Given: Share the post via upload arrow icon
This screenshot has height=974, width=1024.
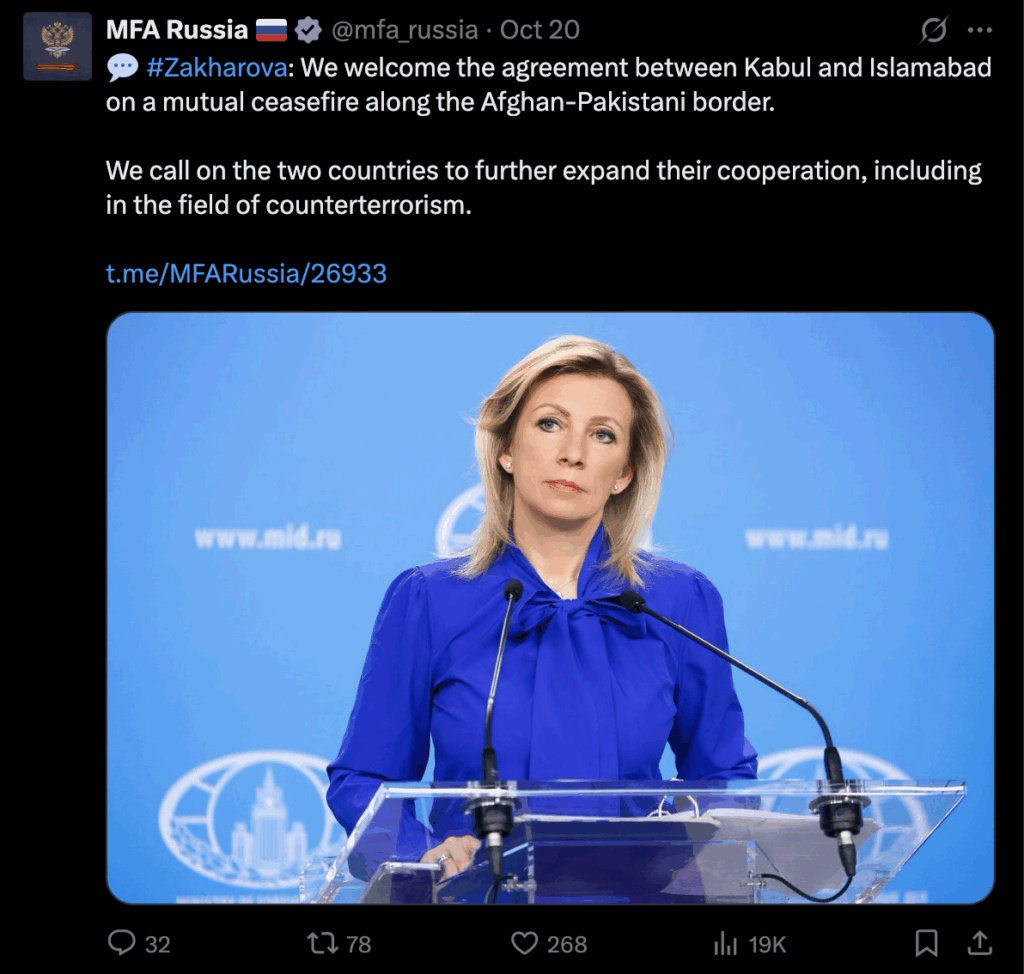Looking at the screenshot, I should tap(980, 943).
